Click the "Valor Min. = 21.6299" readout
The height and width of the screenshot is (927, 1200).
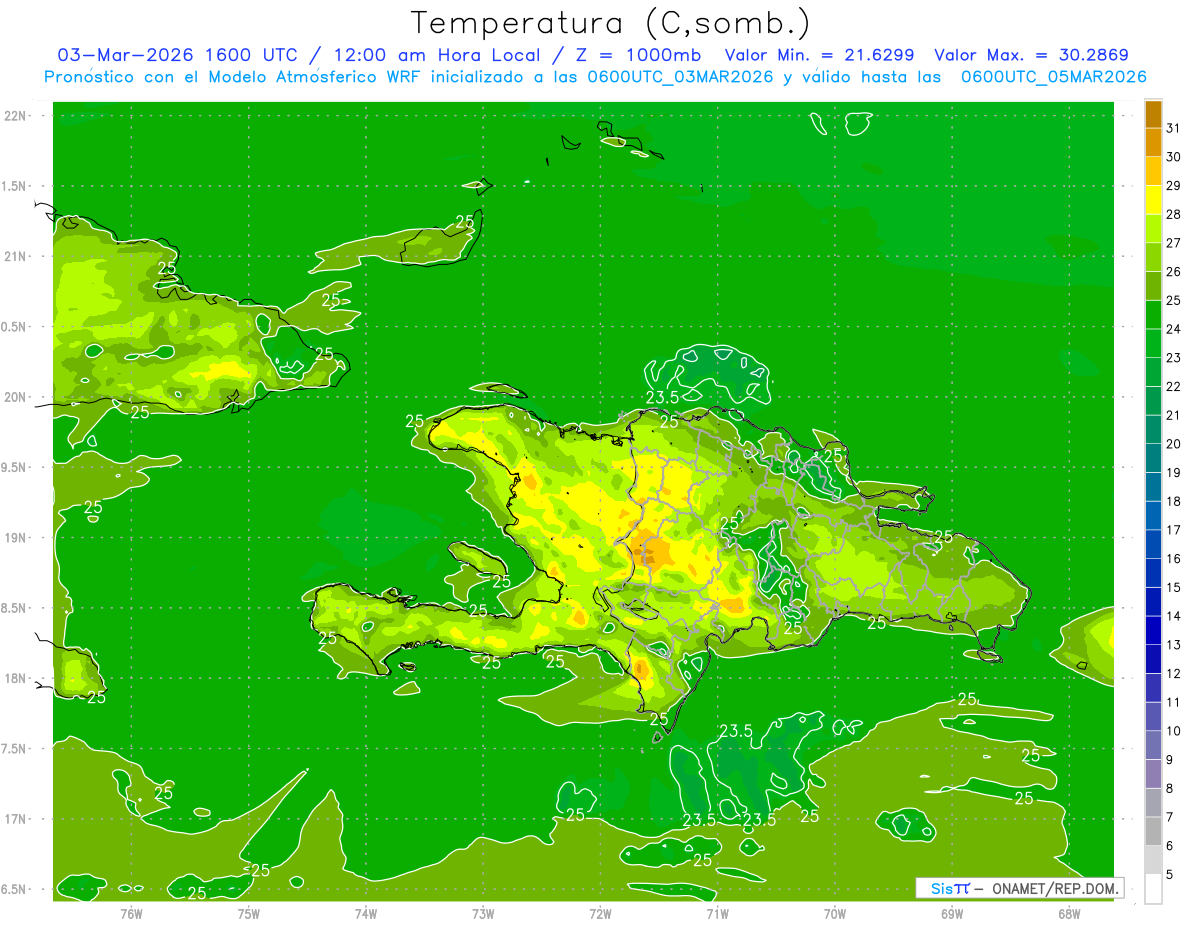819,55
